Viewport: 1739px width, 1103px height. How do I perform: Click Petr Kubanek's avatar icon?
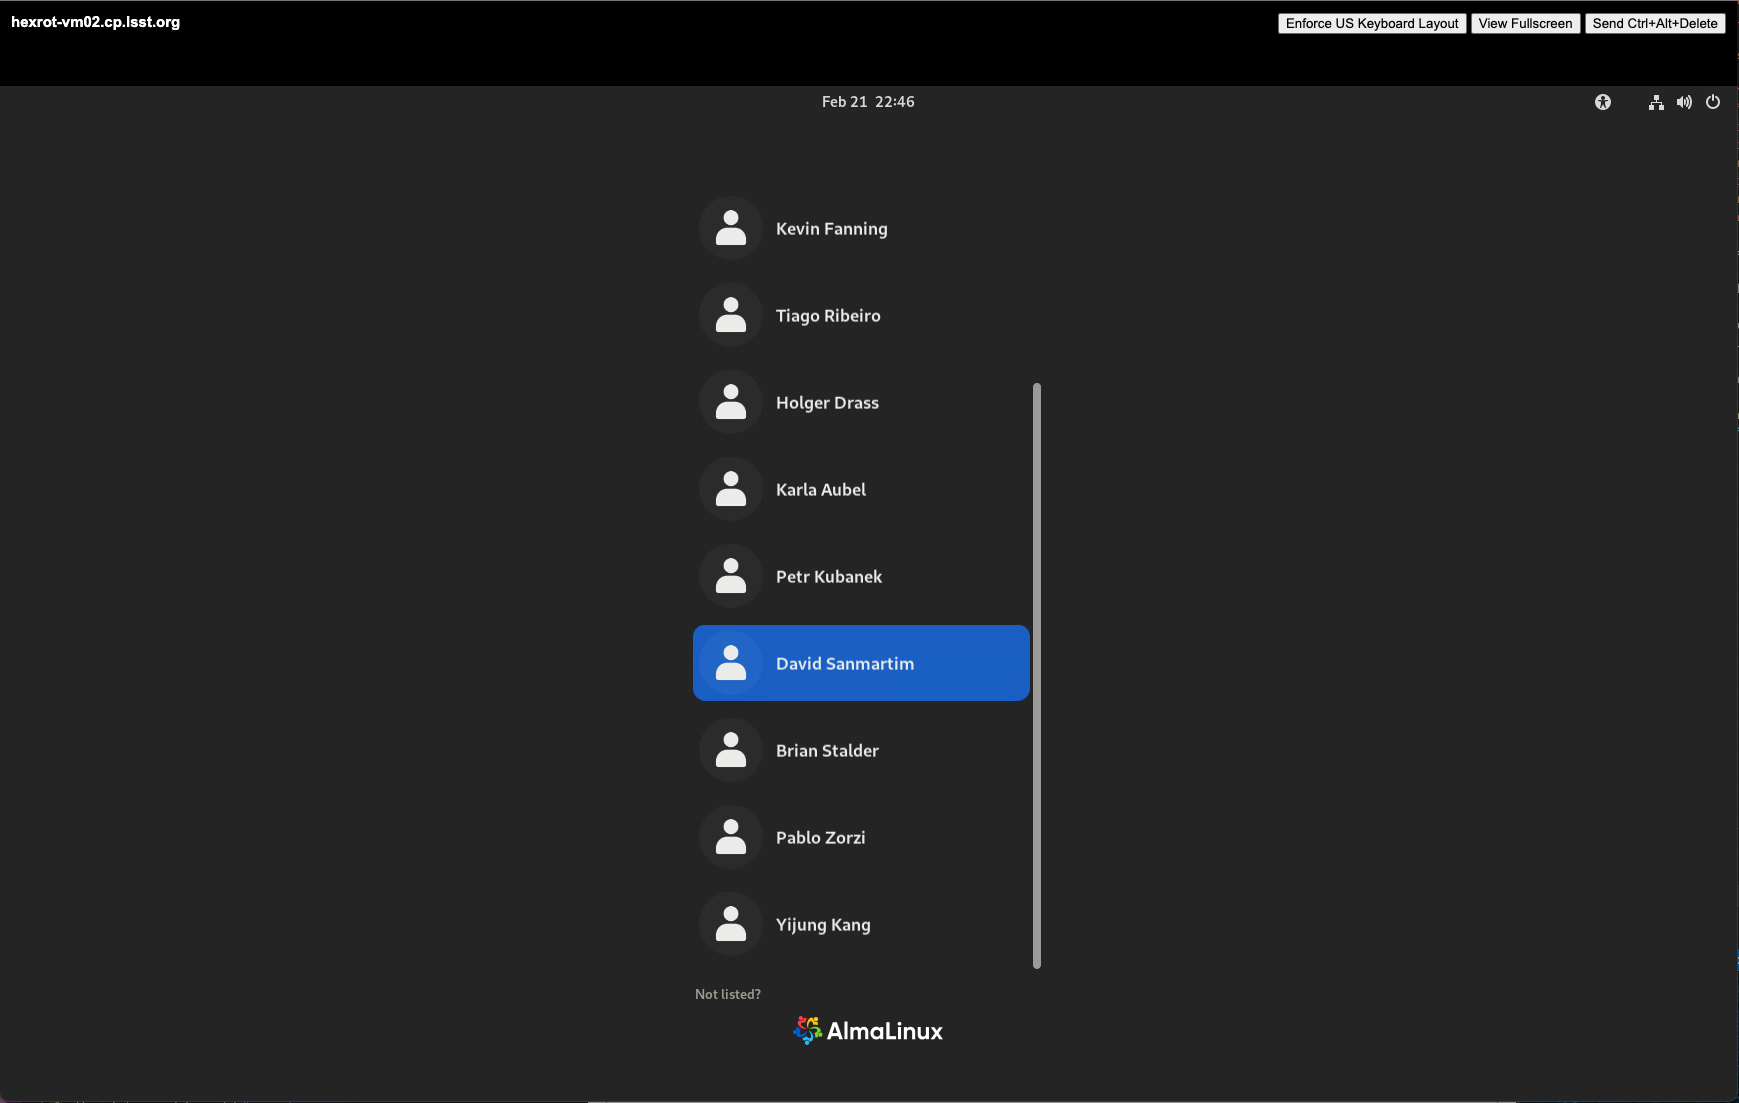pyautogui.click(x=731, y=576)
